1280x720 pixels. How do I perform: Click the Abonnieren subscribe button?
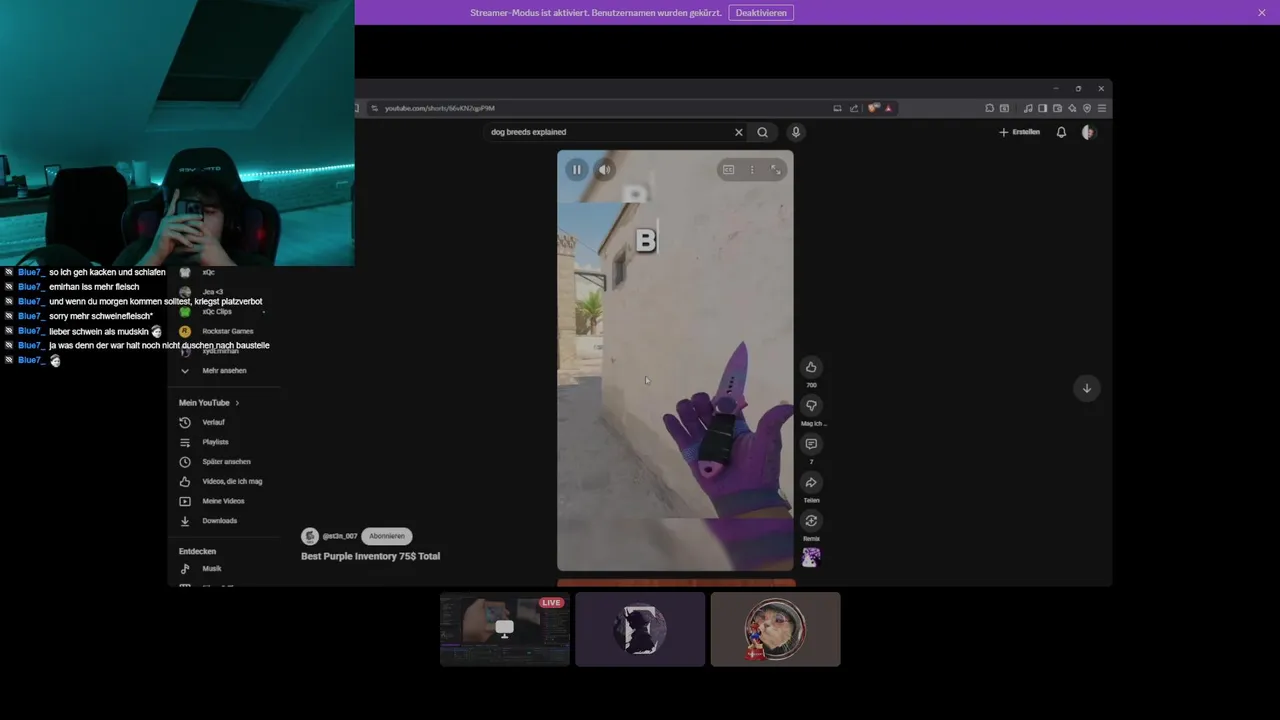tap(387, 536)
